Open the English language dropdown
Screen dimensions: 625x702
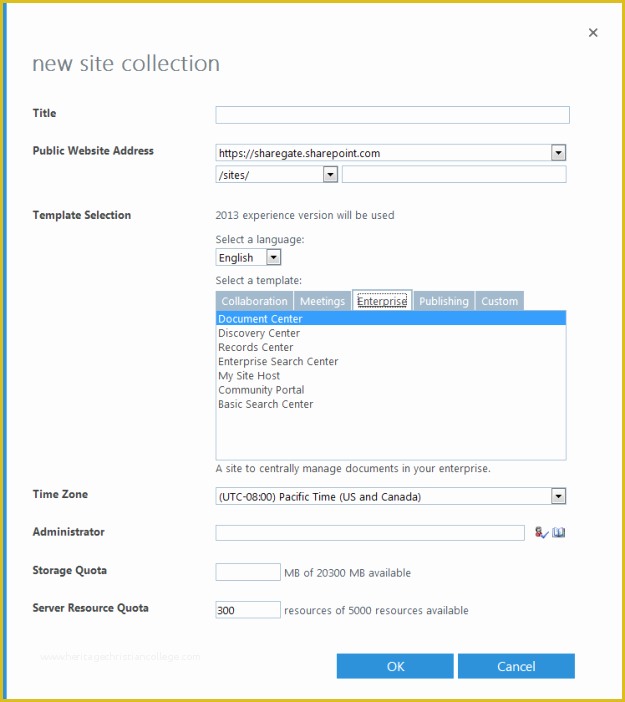point(274,257)
